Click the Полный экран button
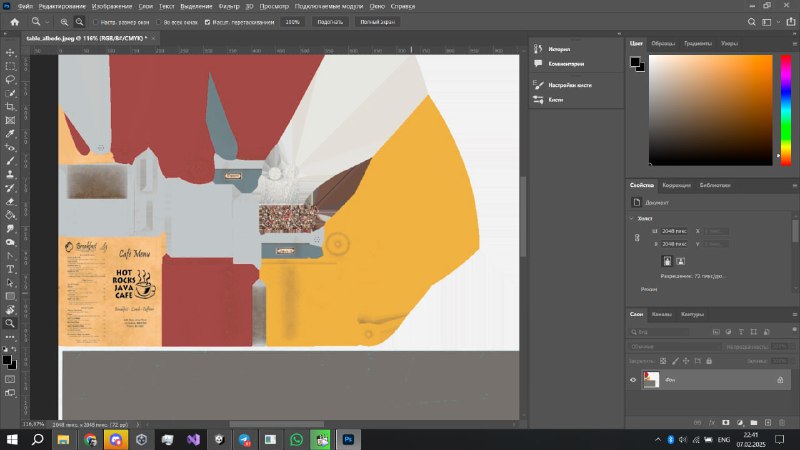Image resolution: width=800 pixels, height=450 pixels. 378,22
